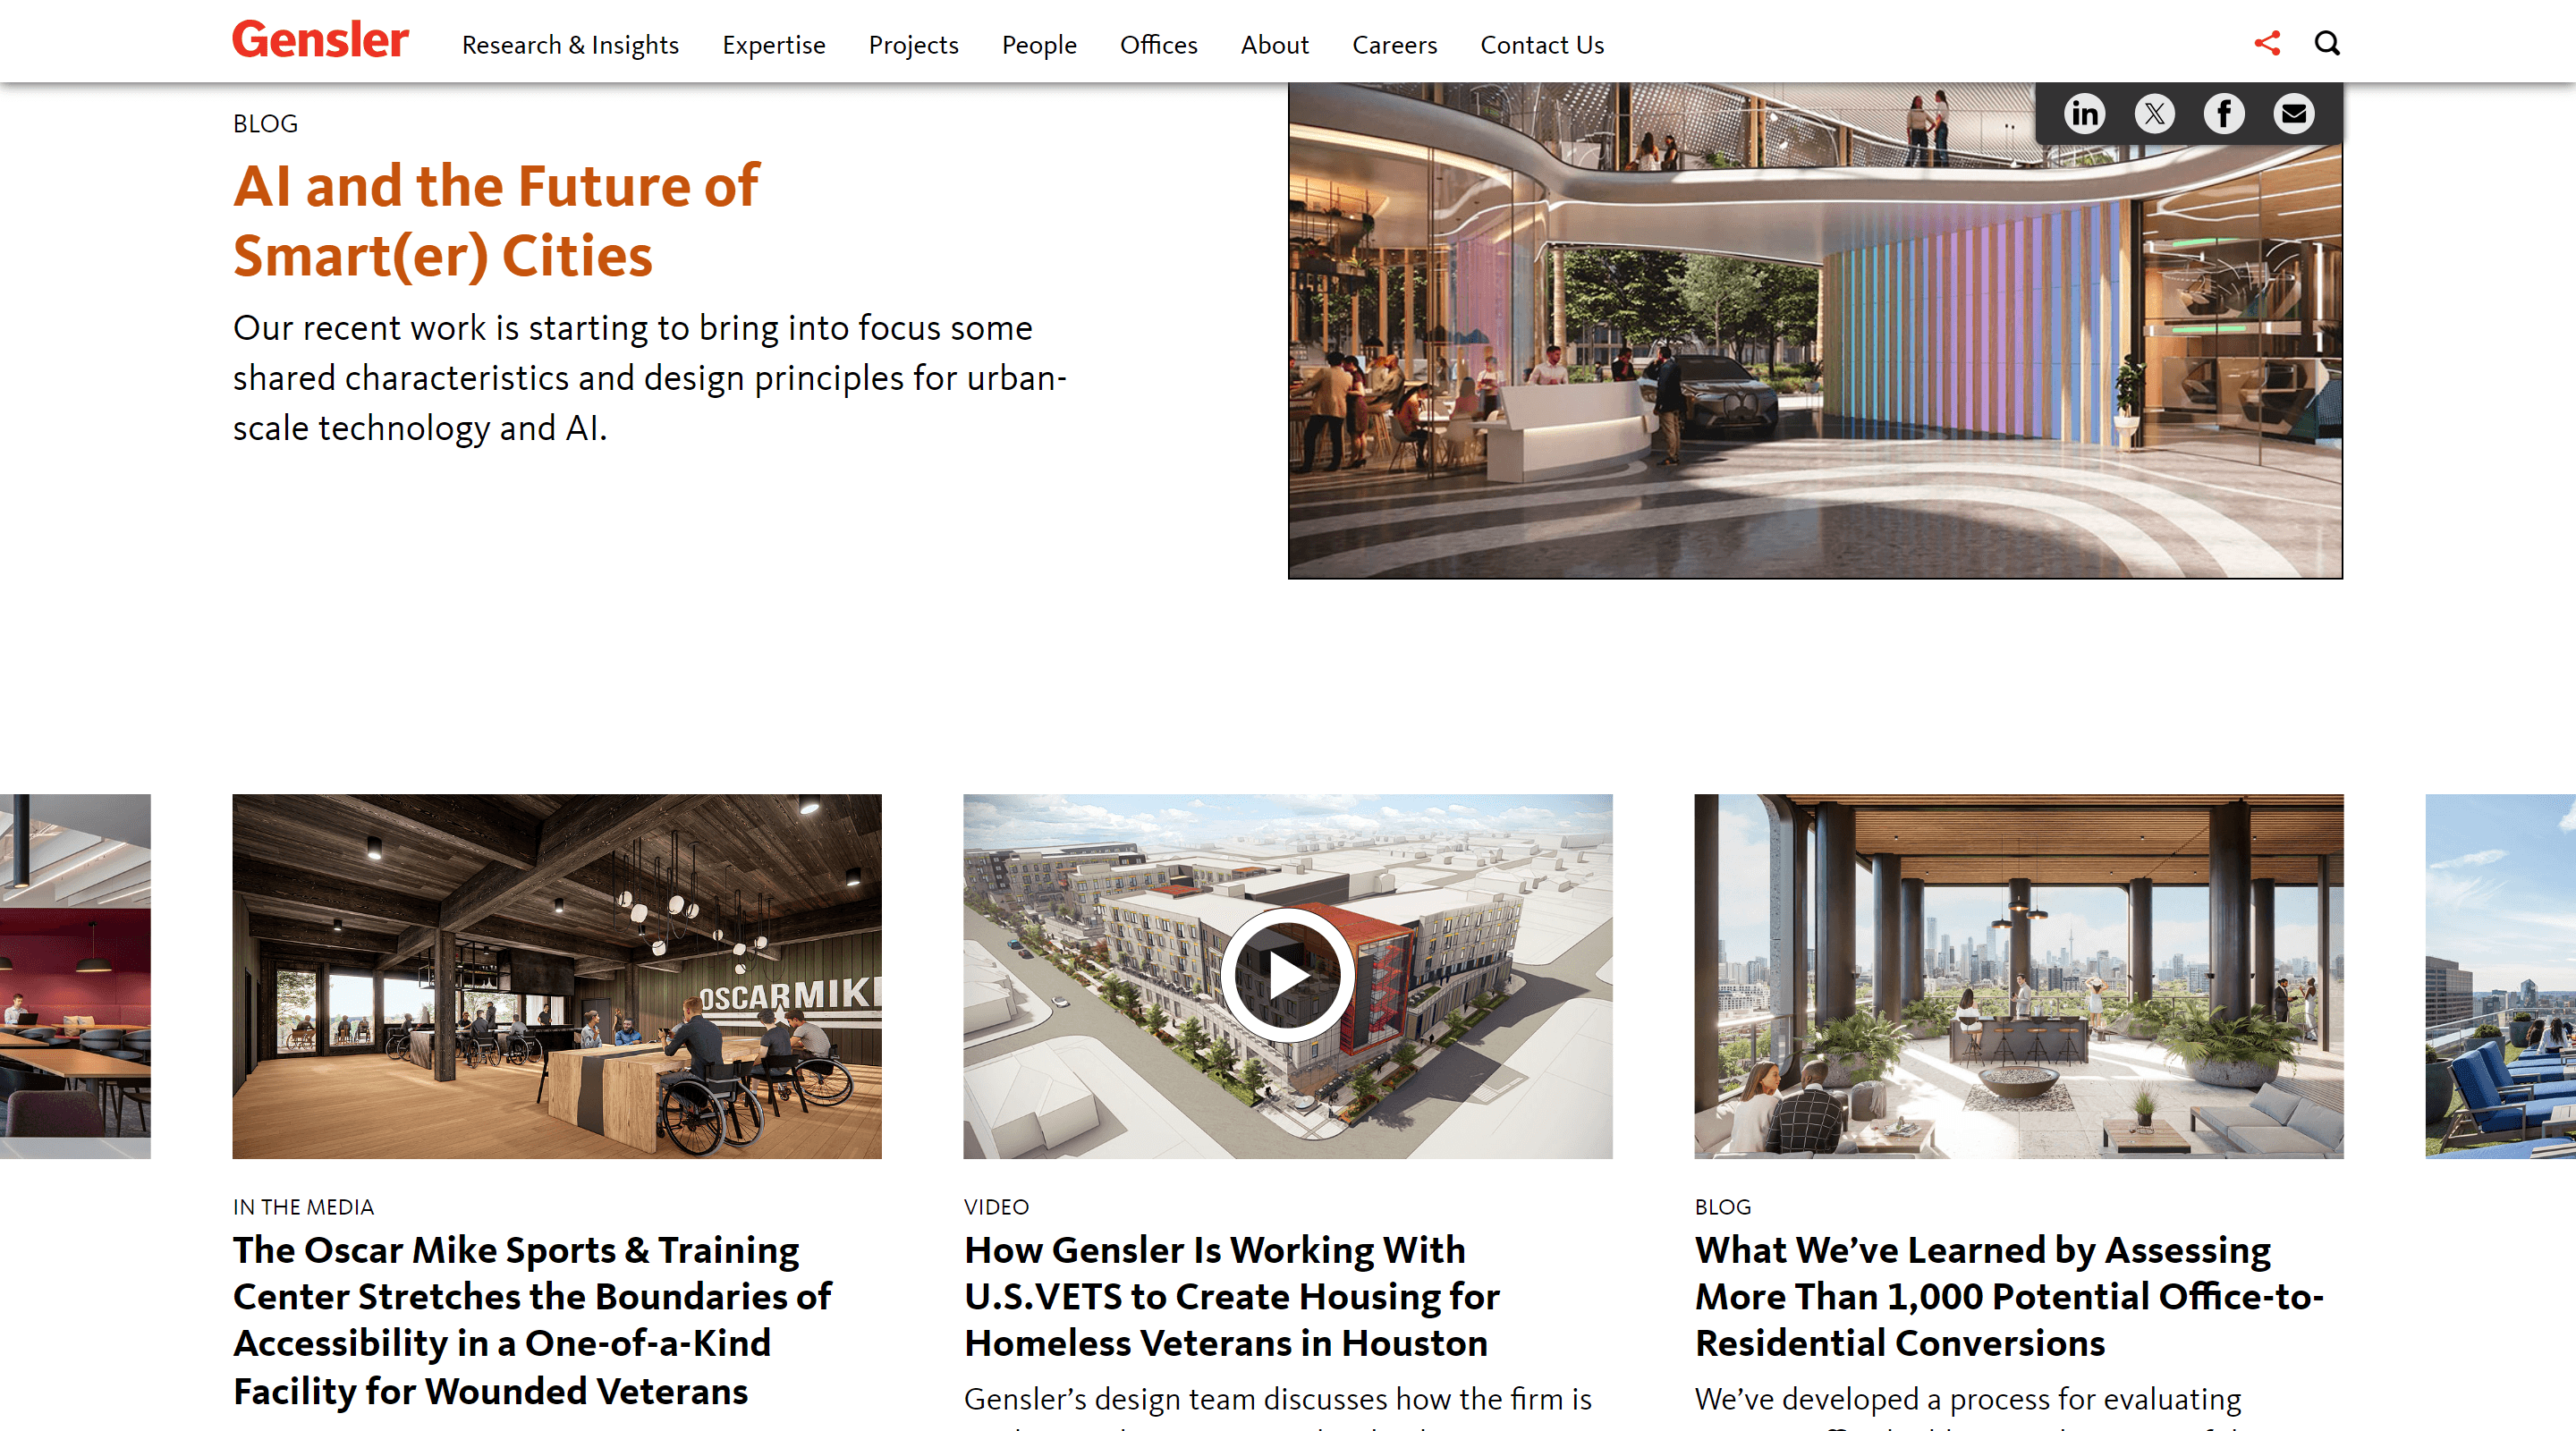The height and width of the screenshot is (1431, 2576).
Task: Share the article on Facebook
Action: click(2224, 113)
